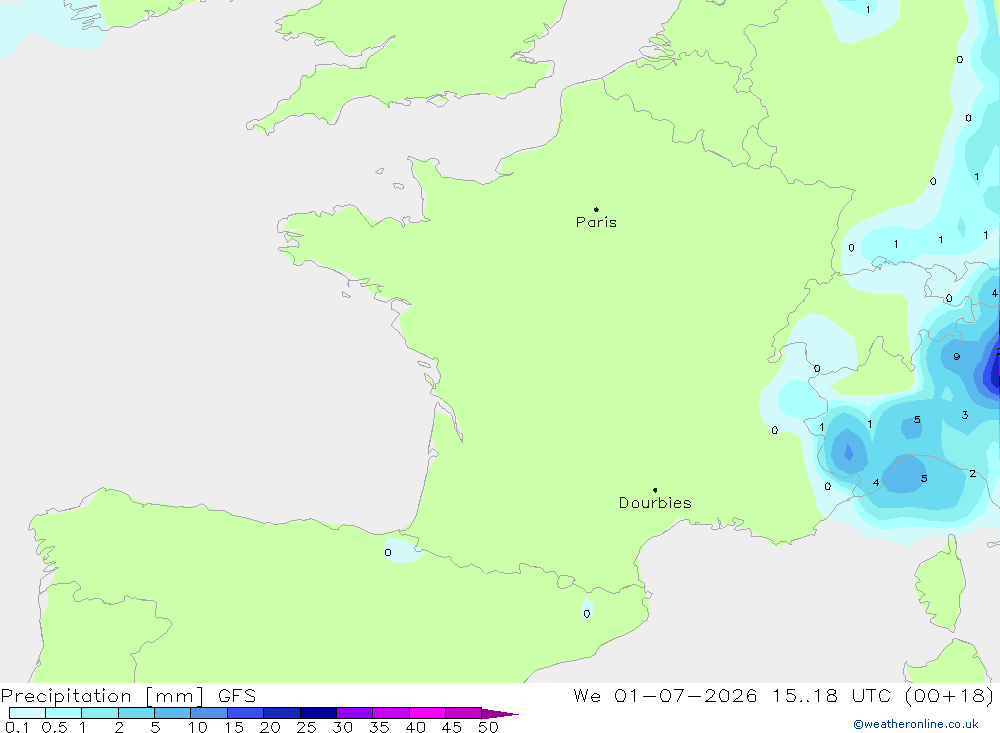Click the '(00+18)' forecast run text
The width and height of the screenshot is (1000, 733).
point(949,696)
